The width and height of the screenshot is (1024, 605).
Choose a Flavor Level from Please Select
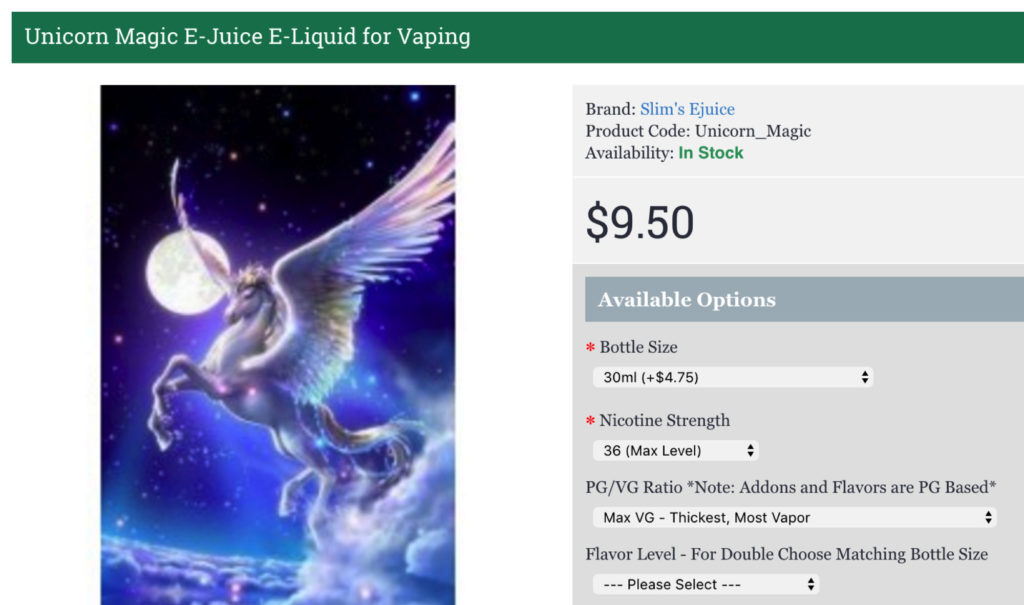click(x=705, y=584)
